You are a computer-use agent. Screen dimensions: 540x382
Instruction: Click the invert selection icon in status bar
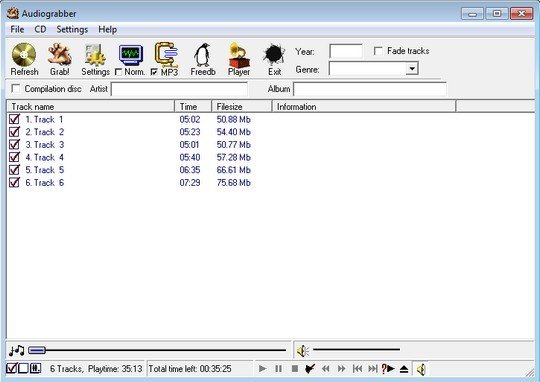click(35, 369)
